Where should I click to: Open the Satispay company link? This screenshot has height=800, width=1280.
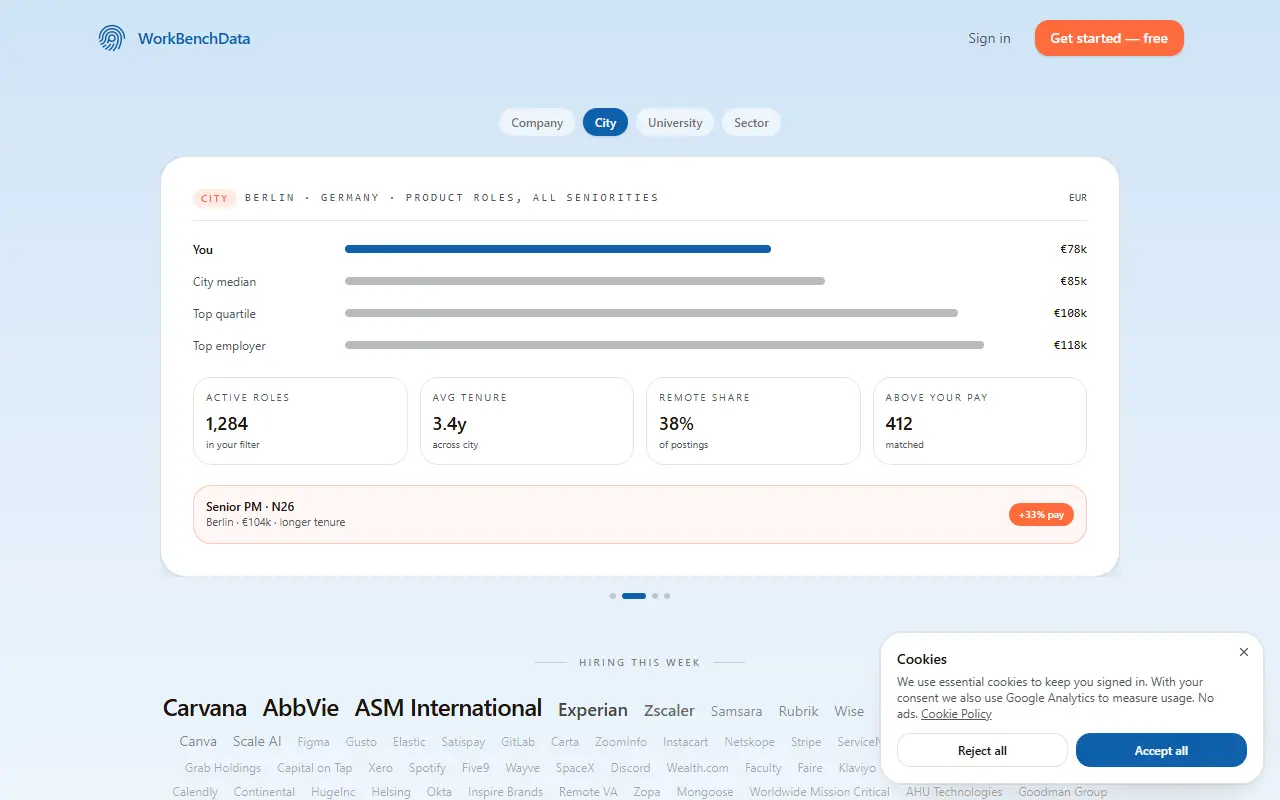[x=463, y=742]
